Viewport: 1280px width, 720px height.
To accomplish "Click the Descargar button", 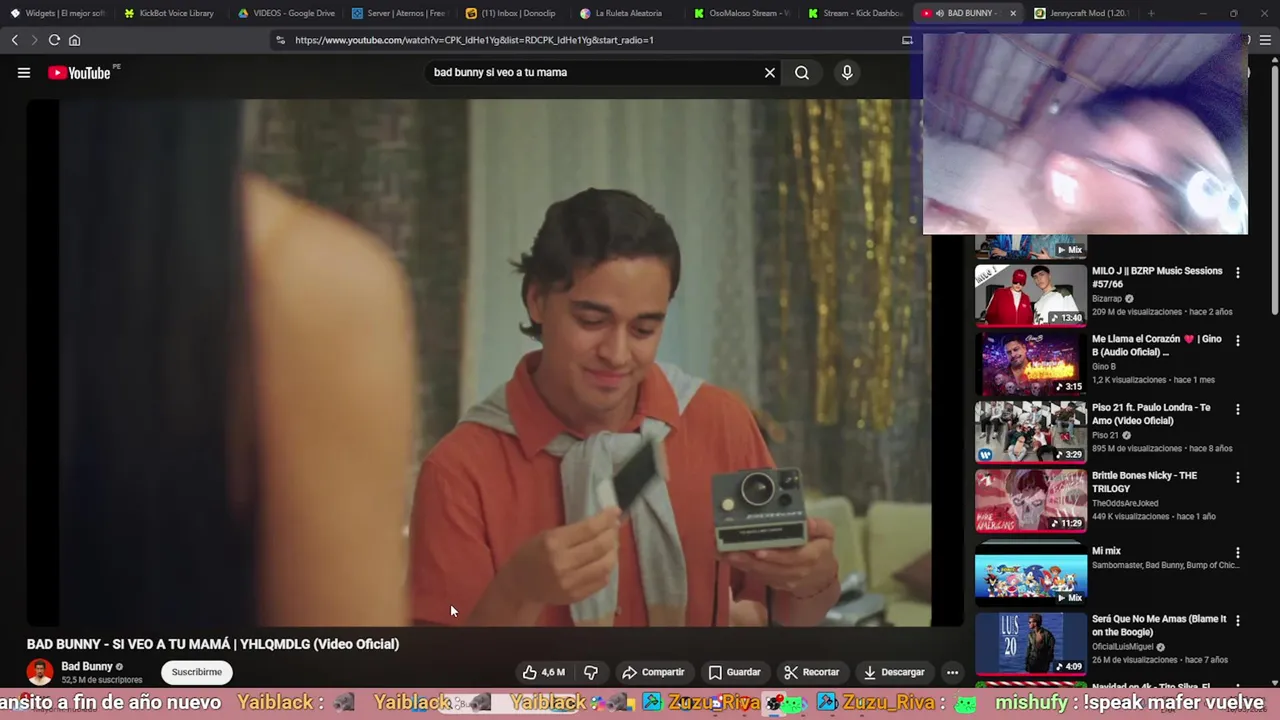I will click(x=894, y=672).
